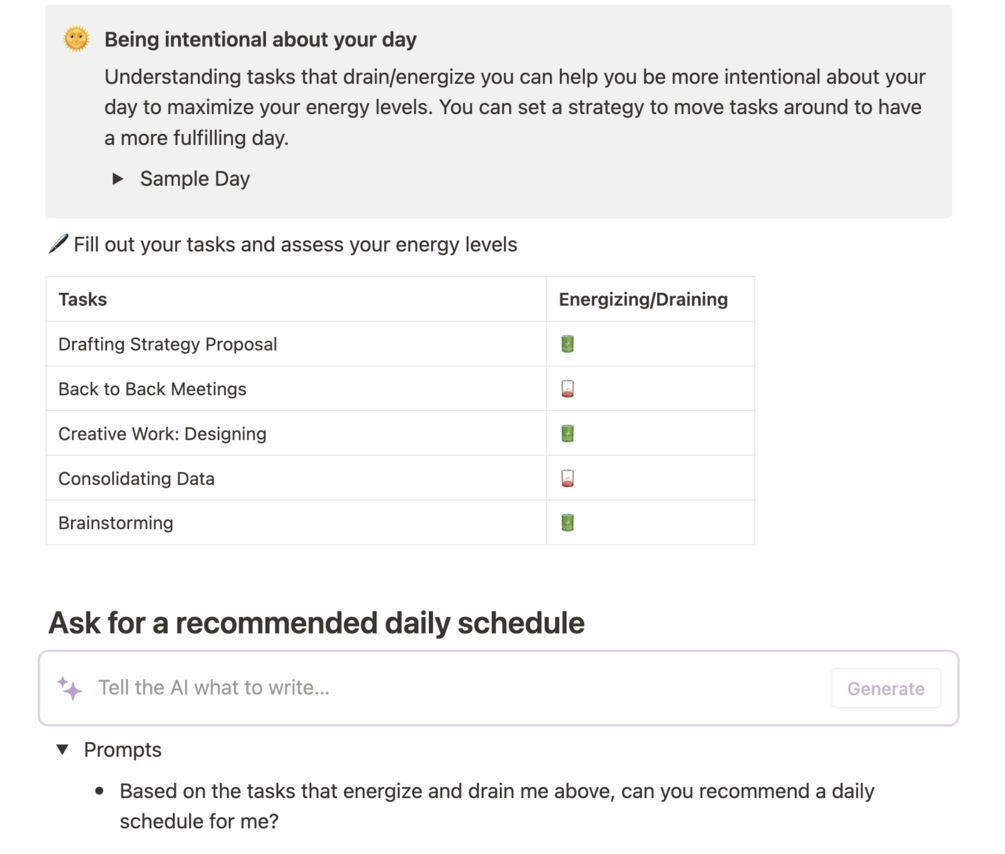Select the Consolidating Data task cell

(136, 478)
